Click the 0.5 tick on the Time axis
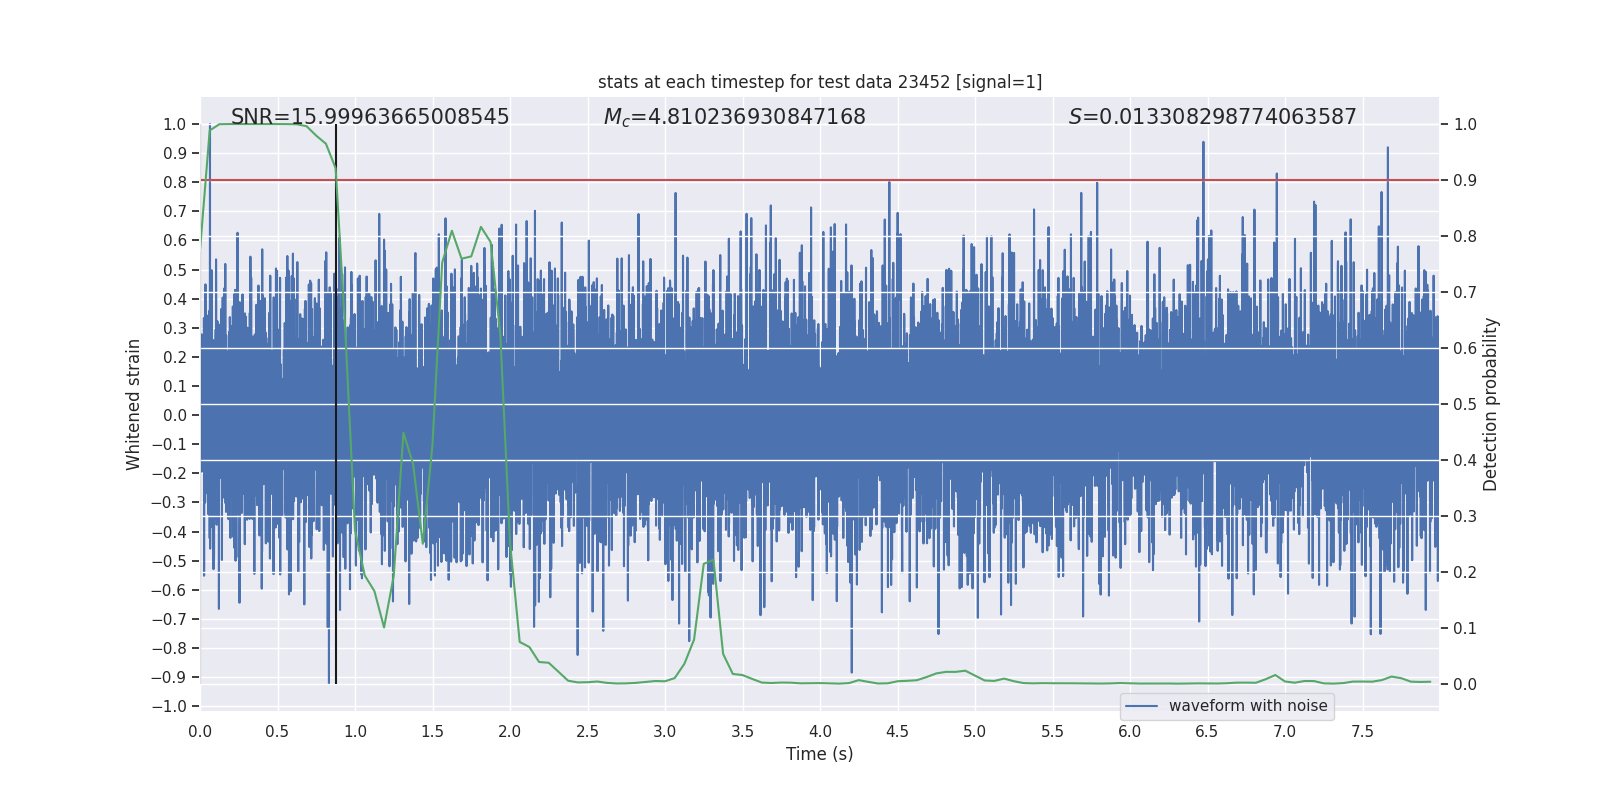1600x800 pixels. (x=278, y=731)
